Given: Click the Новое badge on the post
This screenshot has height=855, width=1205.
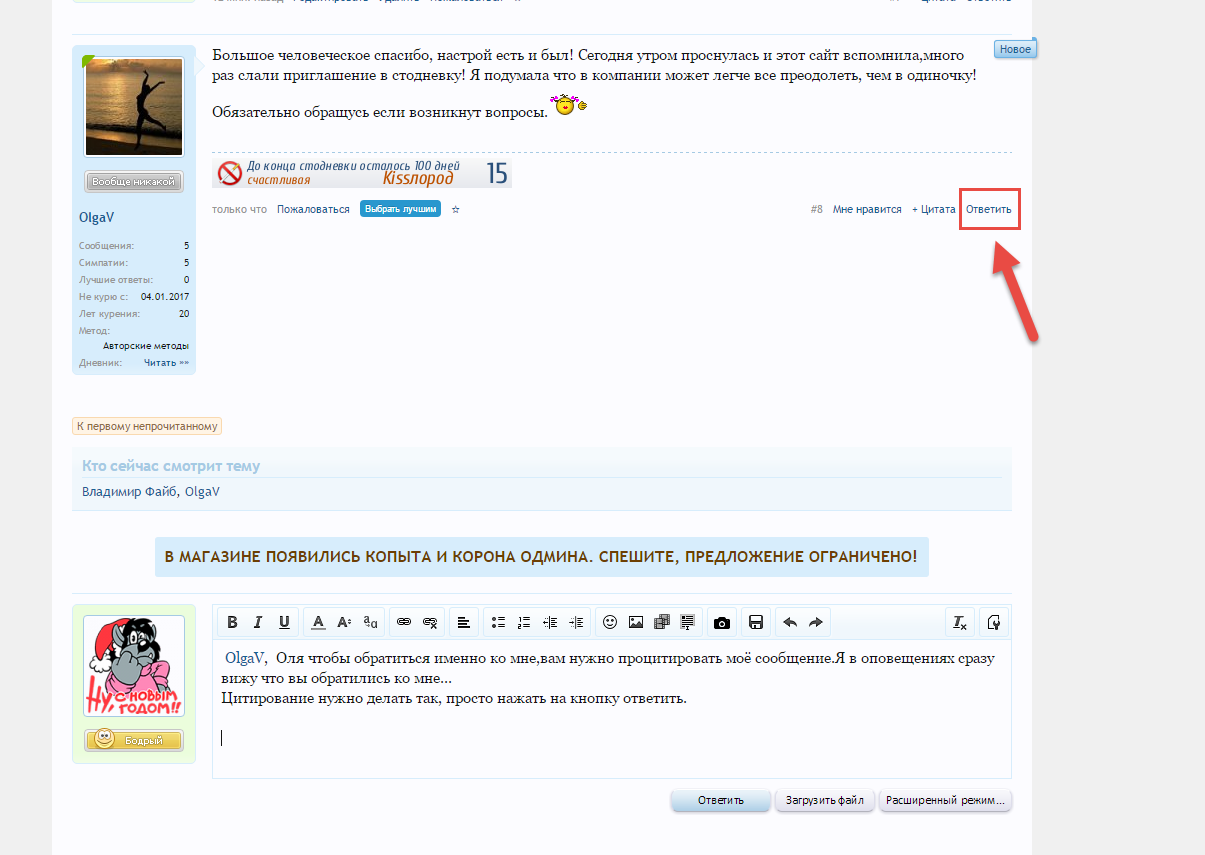Looking at the screenshot, I should pos(1015,49).
